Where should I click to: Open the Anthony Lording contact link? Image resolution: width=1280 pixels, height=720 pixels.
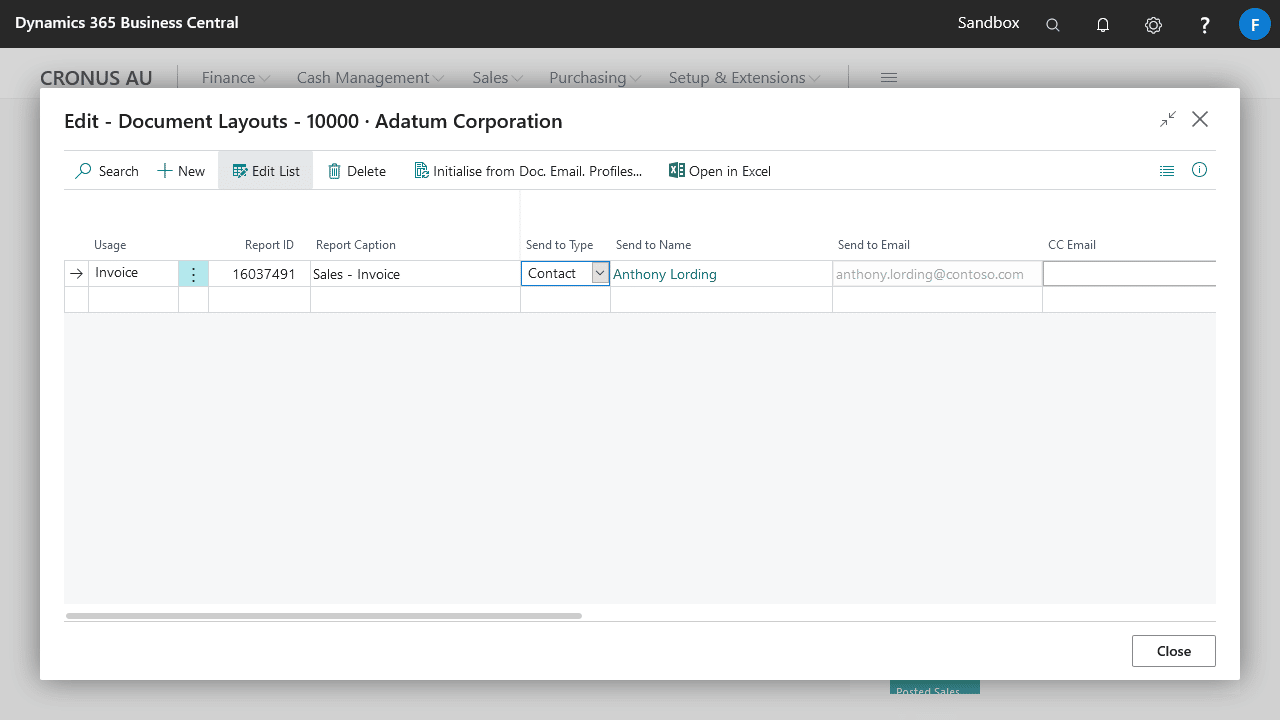[665, 274]
